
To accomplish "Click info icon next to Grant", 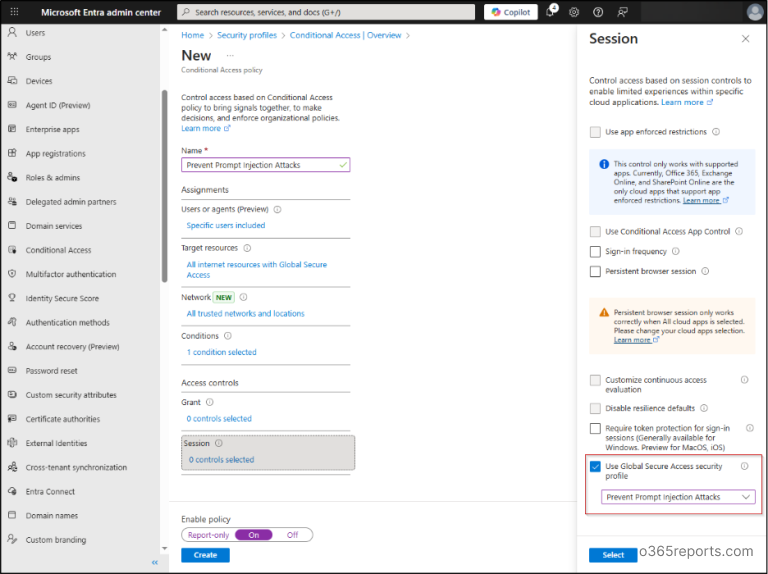I will [210, 402].
